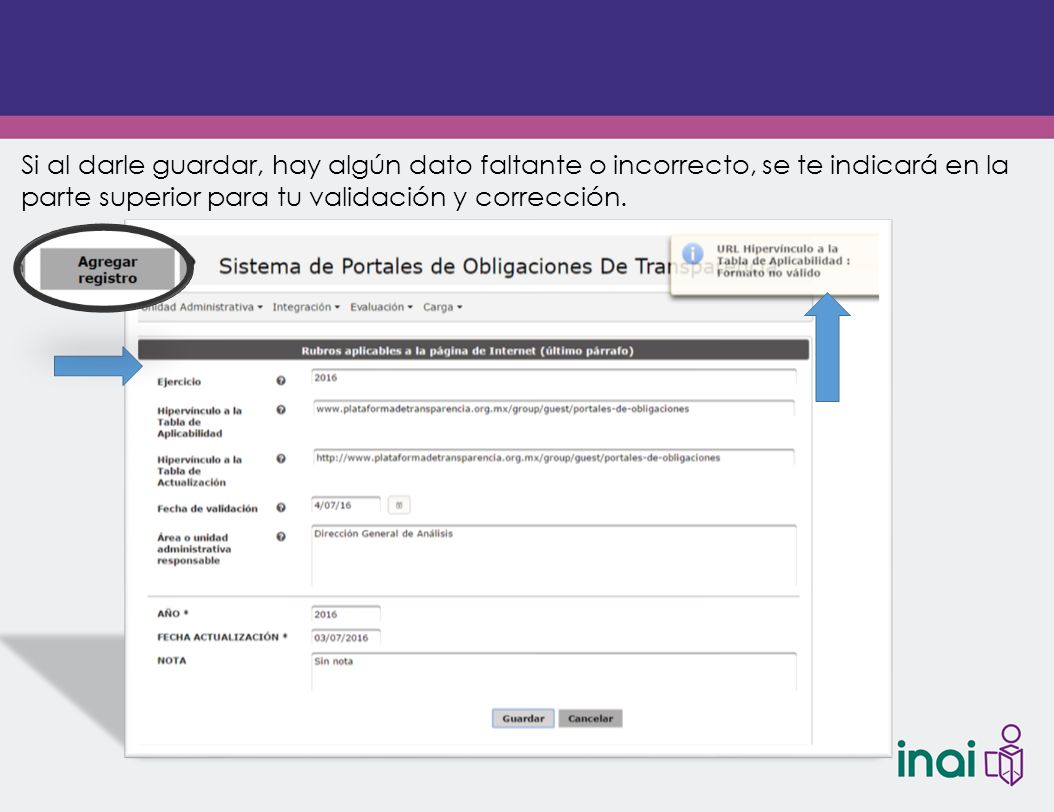Viewport: 1054px width, 812px height.
Task: Click the Guardar button
Action: [523, 719]
